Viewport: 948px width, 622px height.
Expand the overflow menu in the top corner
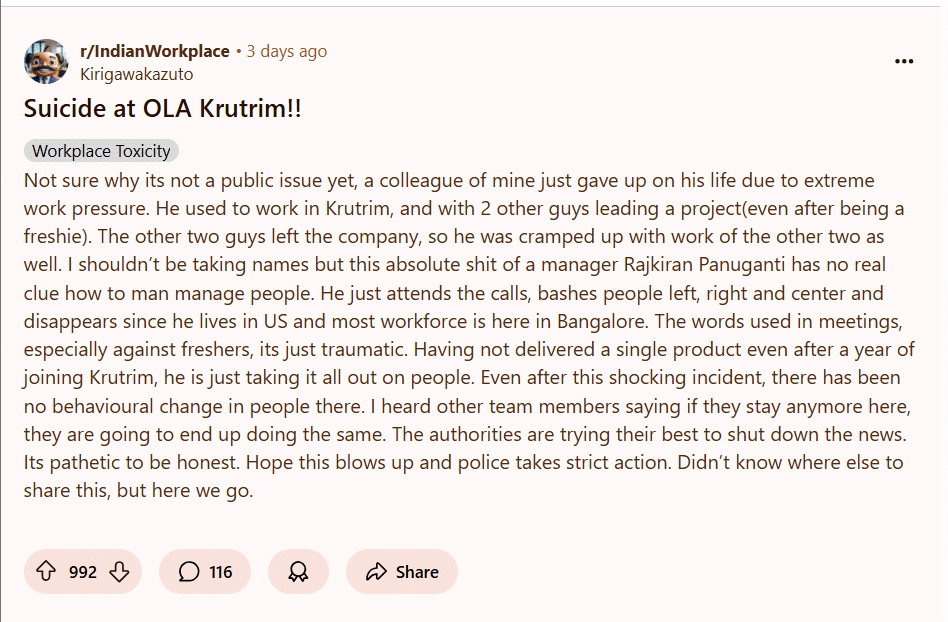(904, 61)
